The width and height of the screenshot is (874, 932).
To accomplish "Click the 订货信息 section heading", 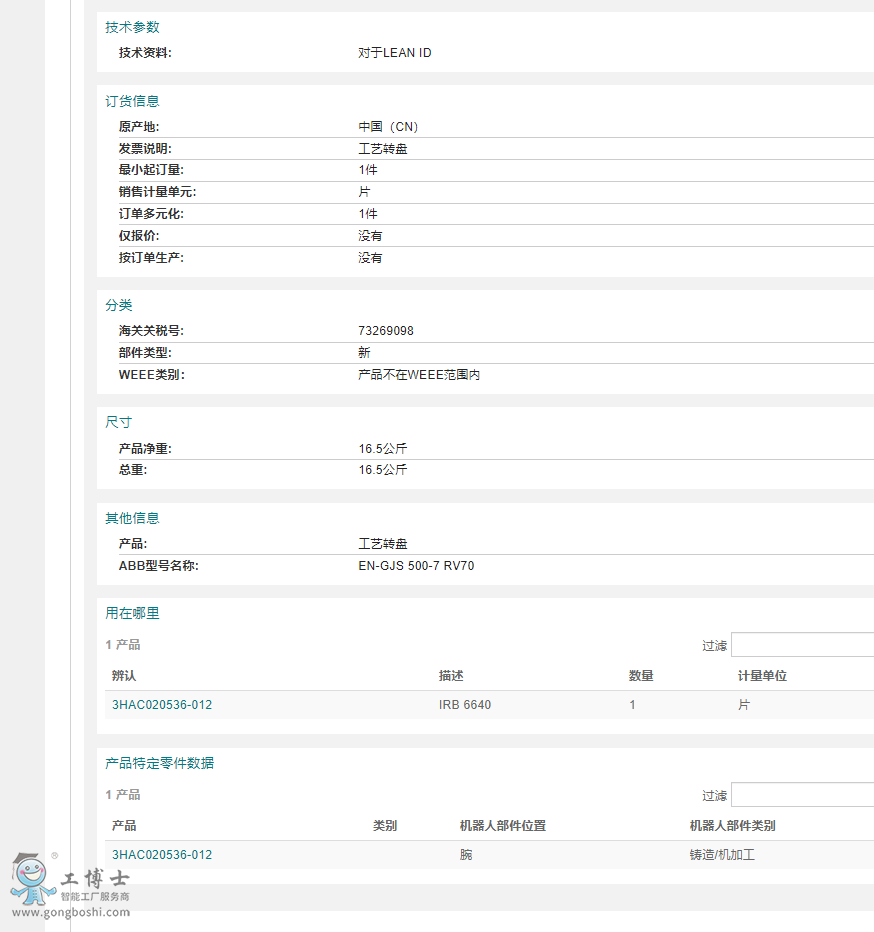I will click(x=133, y=101).
